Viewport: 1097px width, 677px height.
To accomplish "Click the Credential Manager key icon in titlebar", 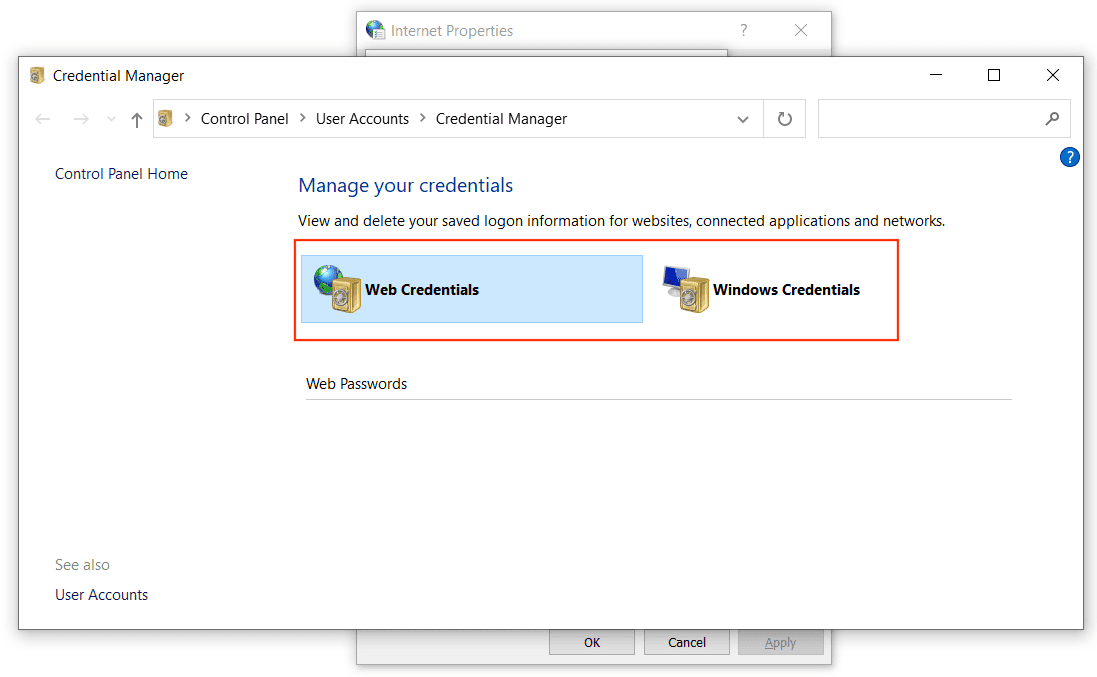I will click(x=37, y=75).
